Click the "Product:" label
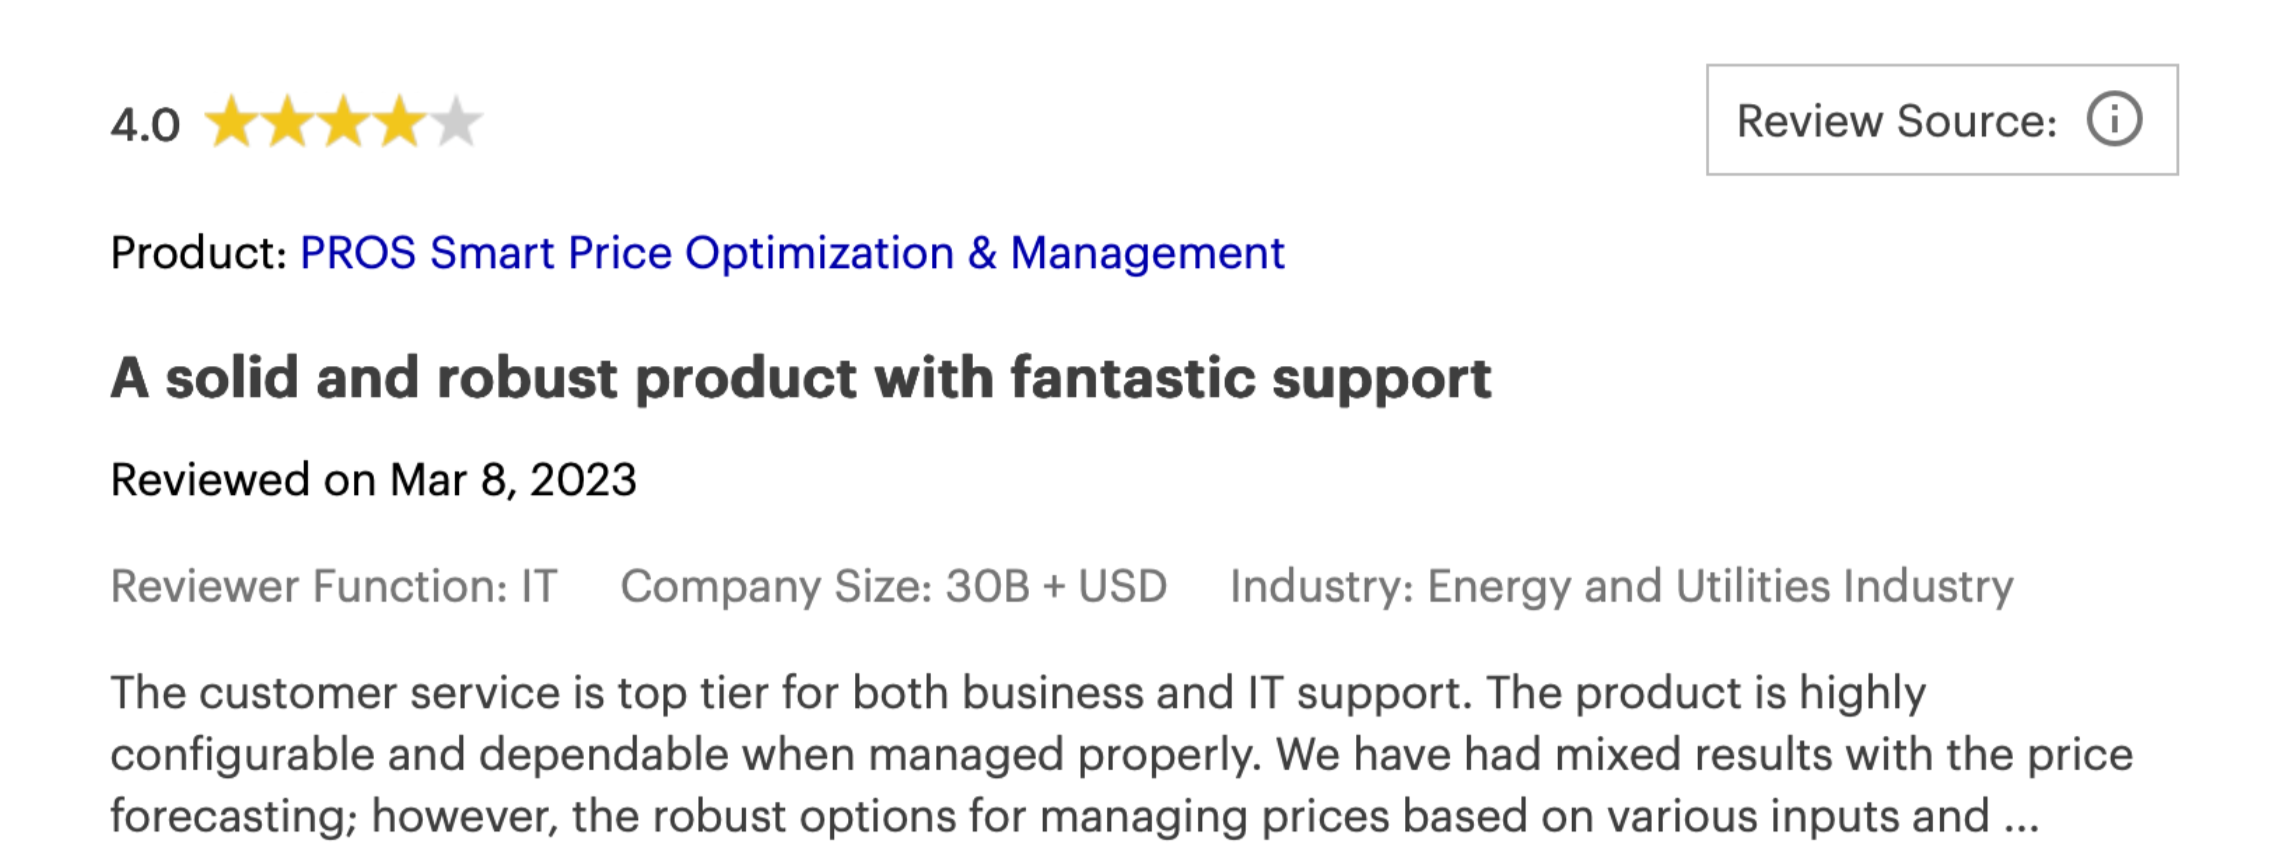This screenshot has width=2274, height=846. [199, 253]
